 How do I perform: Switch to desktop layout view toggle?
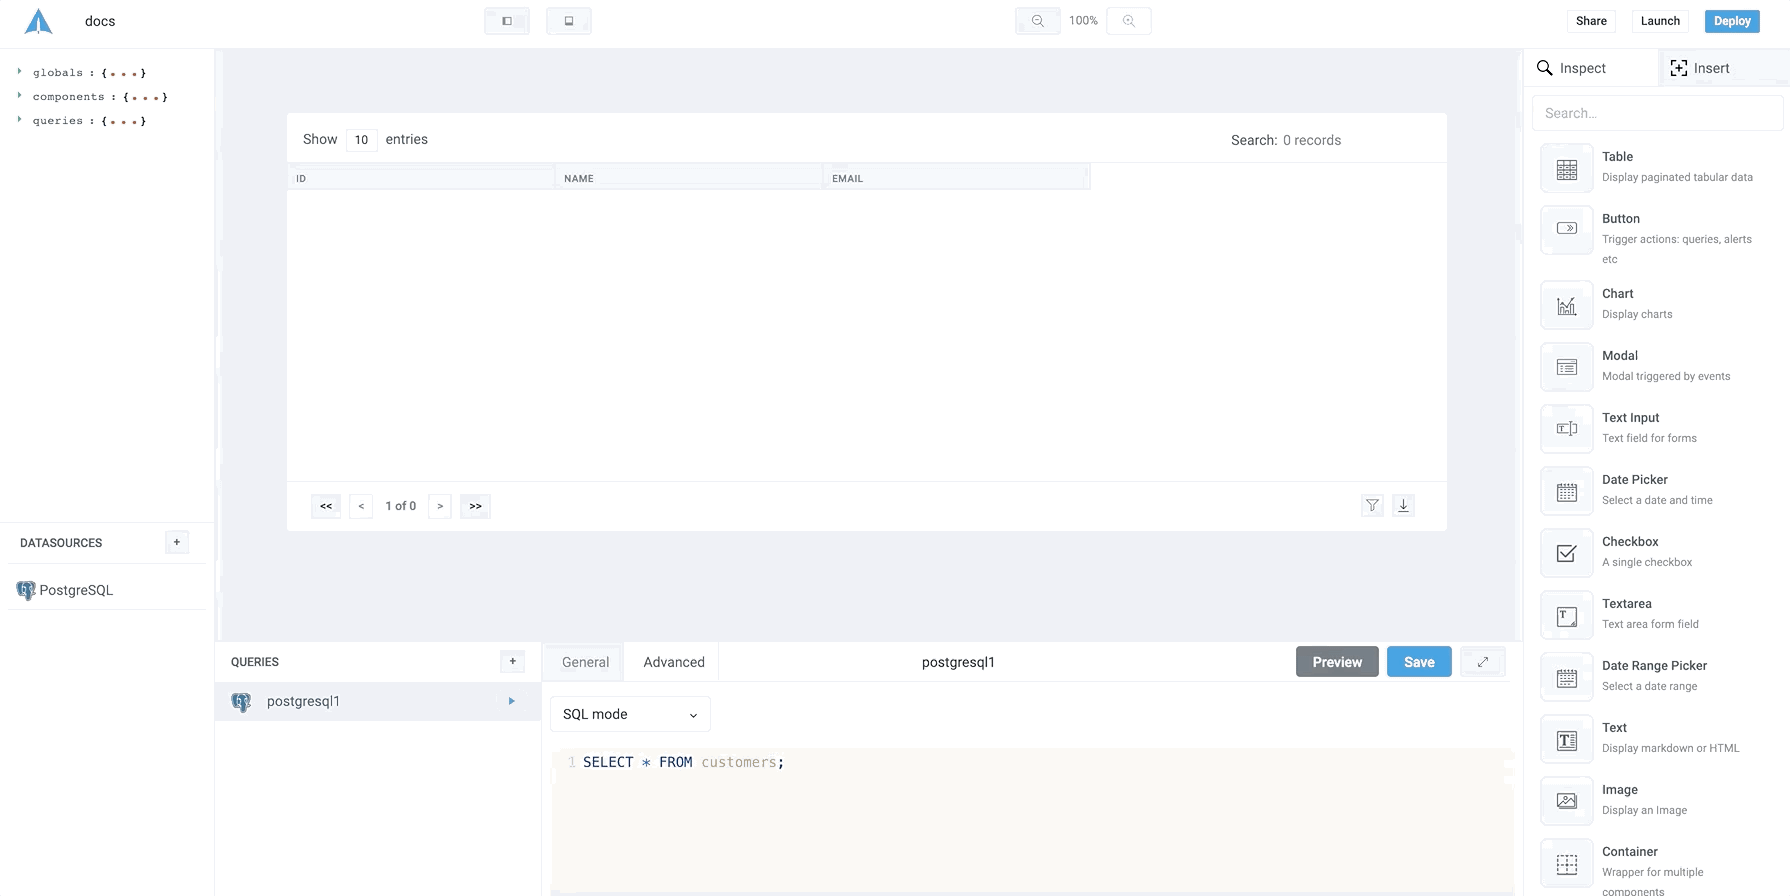[x=507, y=21]
